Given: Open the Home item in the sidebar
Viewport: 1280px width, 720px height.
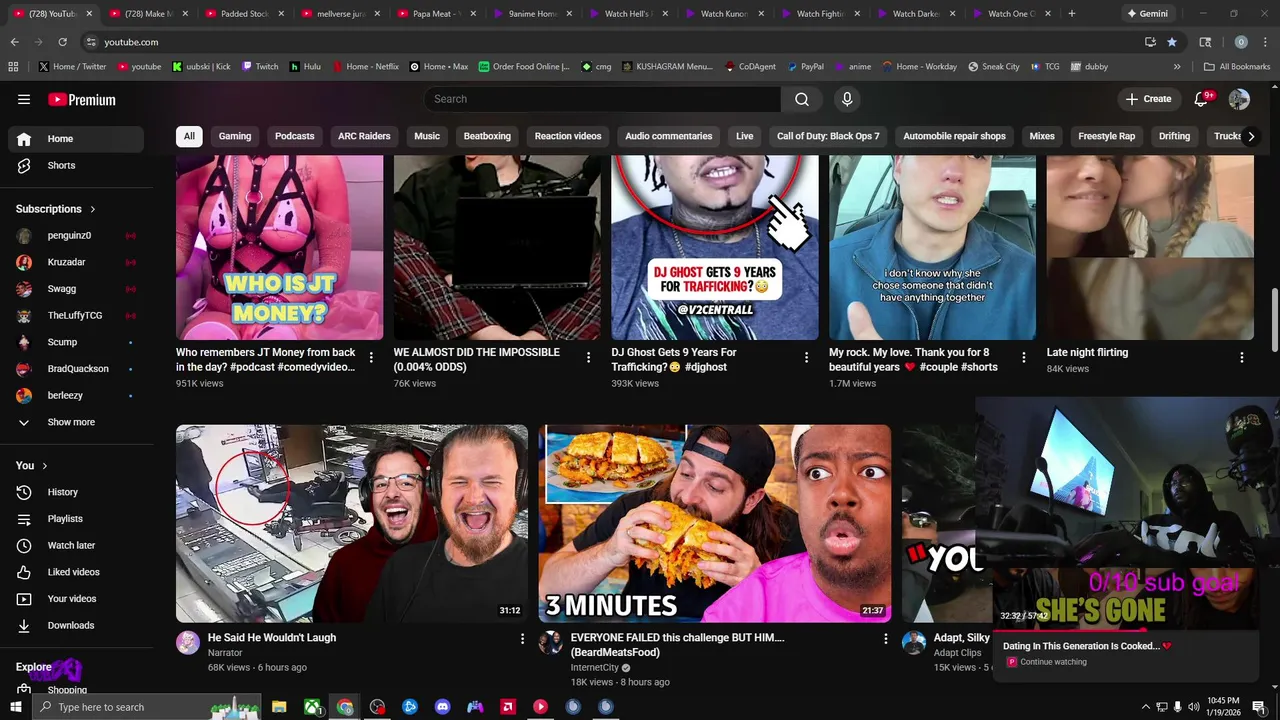Looking at the screenshot, I should tap(76, 139).
